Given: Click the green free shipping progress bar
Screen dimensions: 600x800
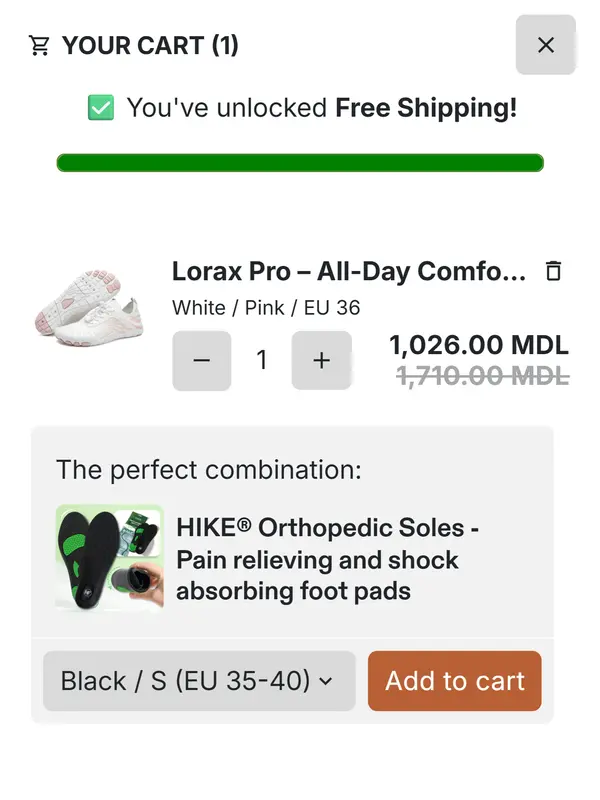Looking at the screenshot, I should point(300,163).
